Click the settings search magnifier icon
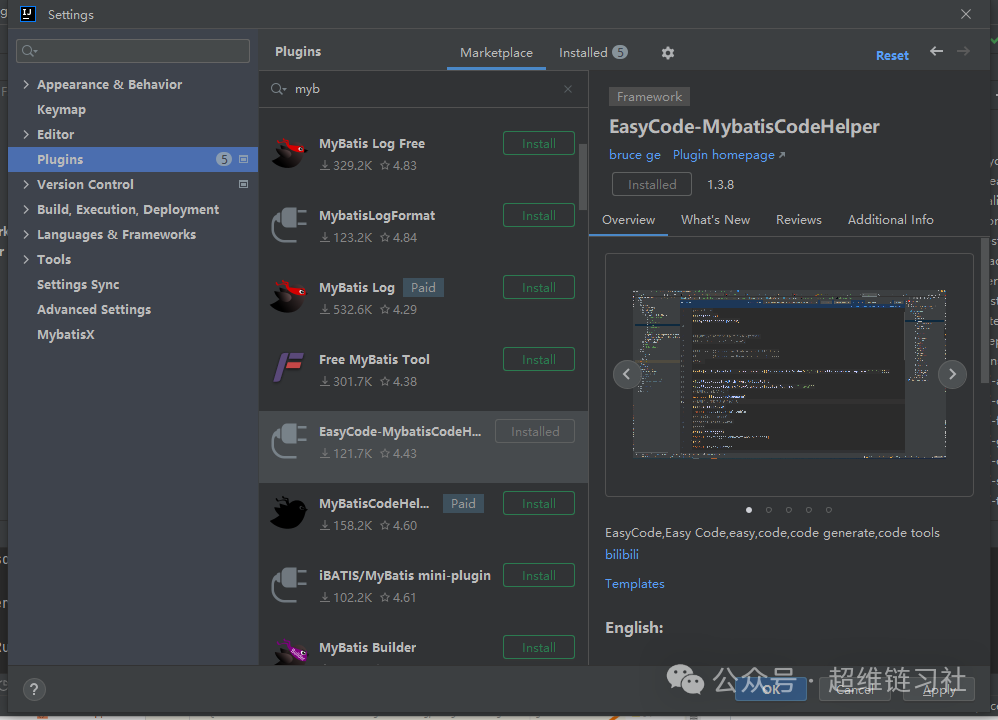Screen dimensions: 998x720 [29, 51]
